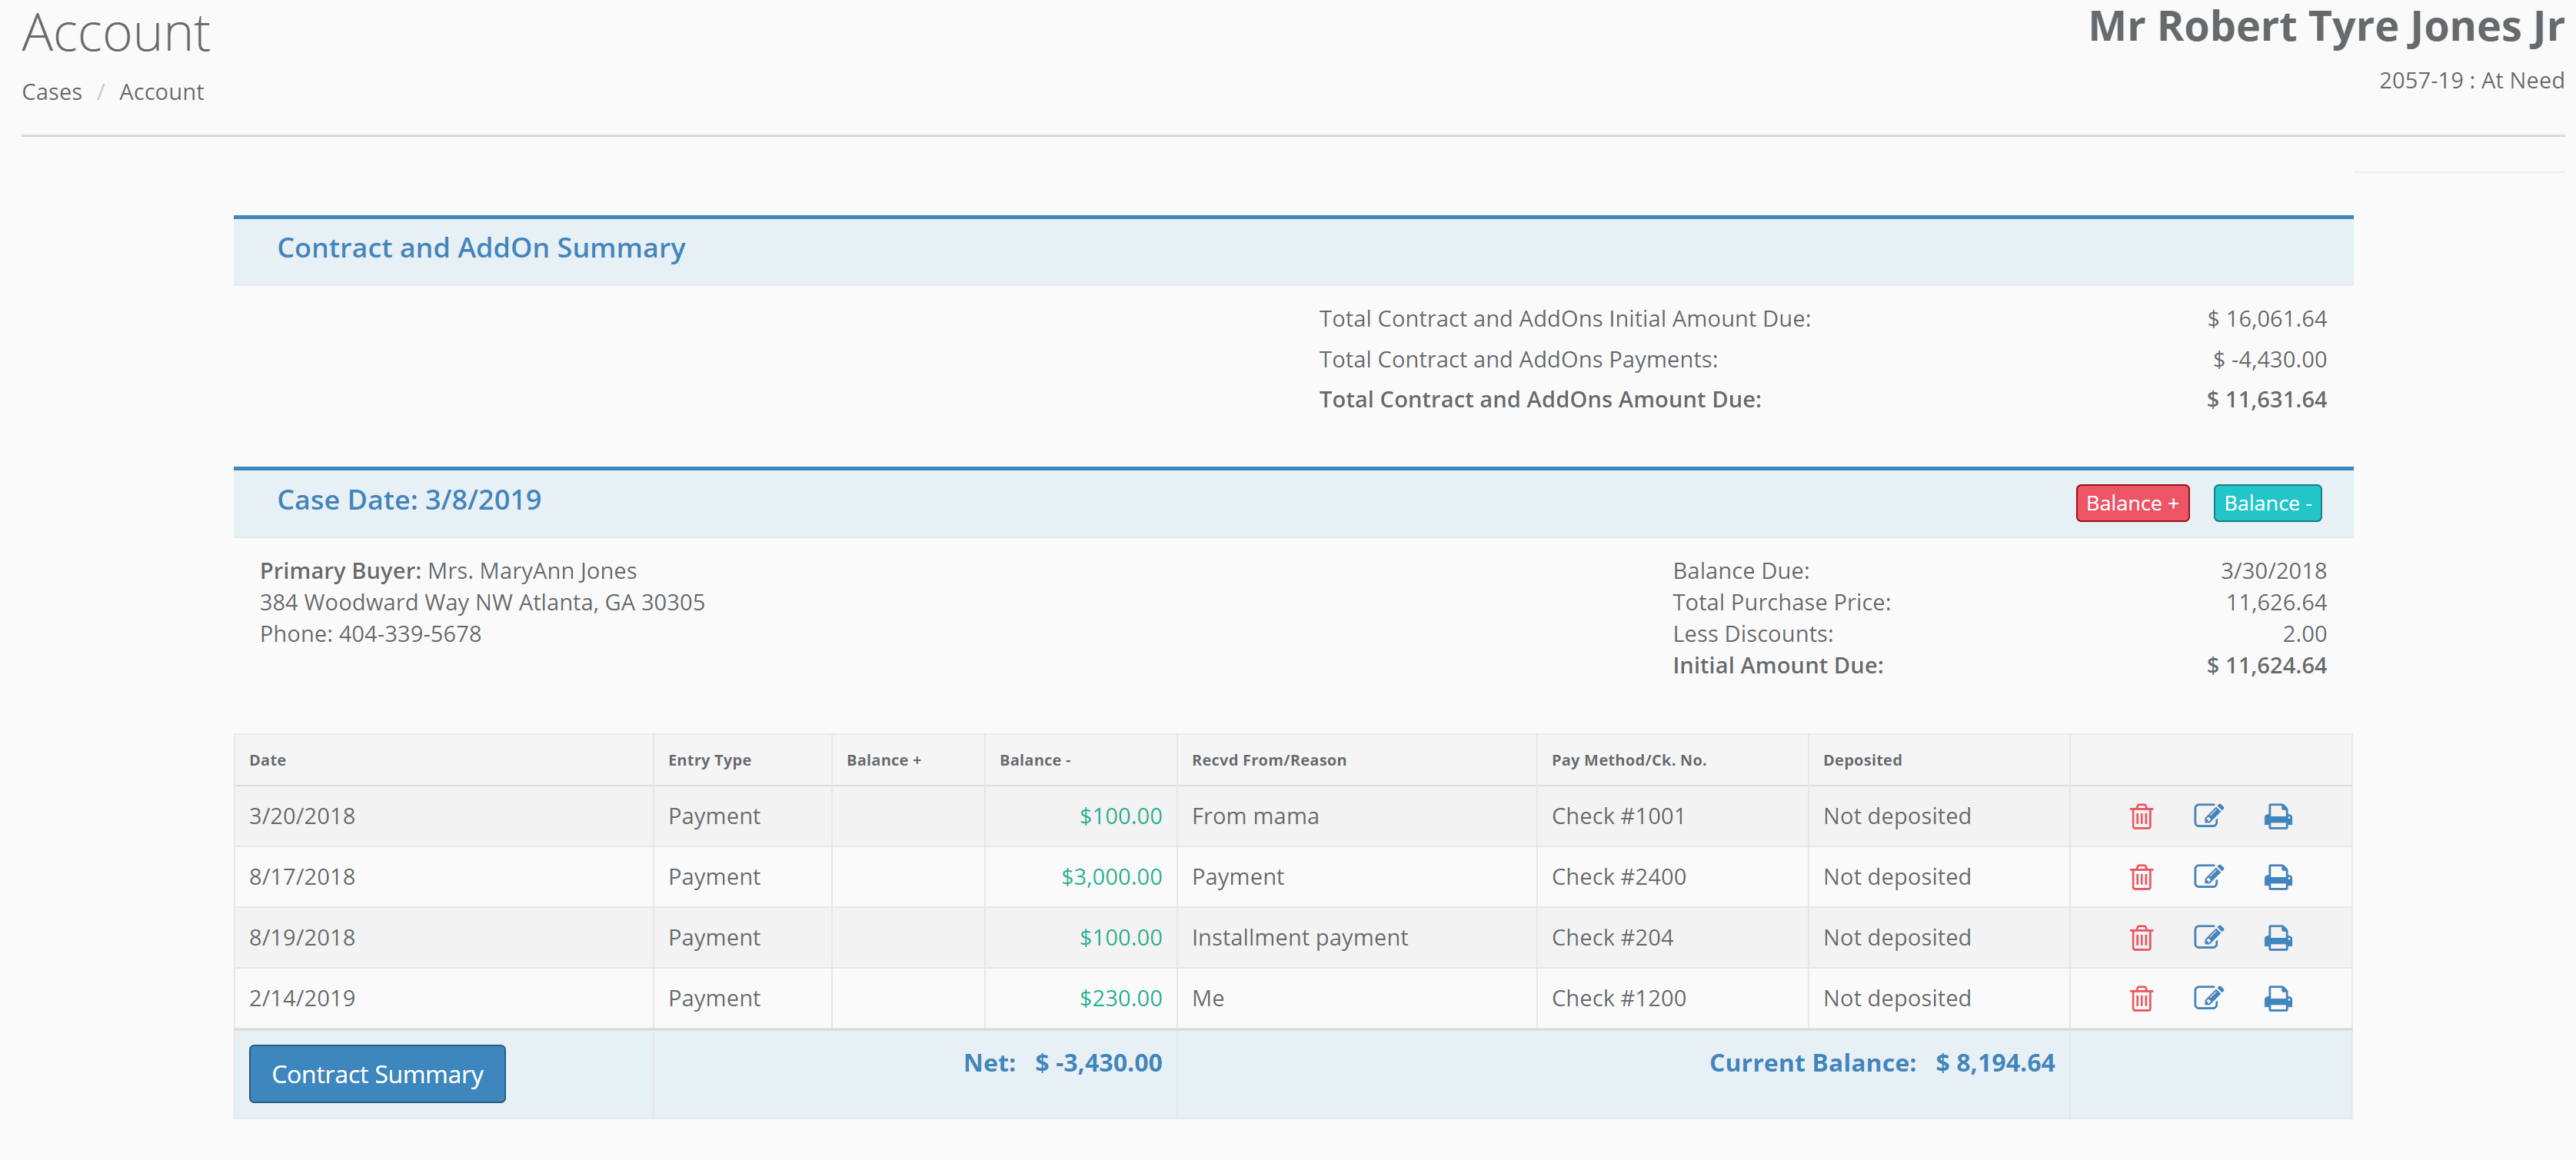Delete the installment payment from 8/19/2018
The image size is (2576, 1160).
(x=2140, y=938)
